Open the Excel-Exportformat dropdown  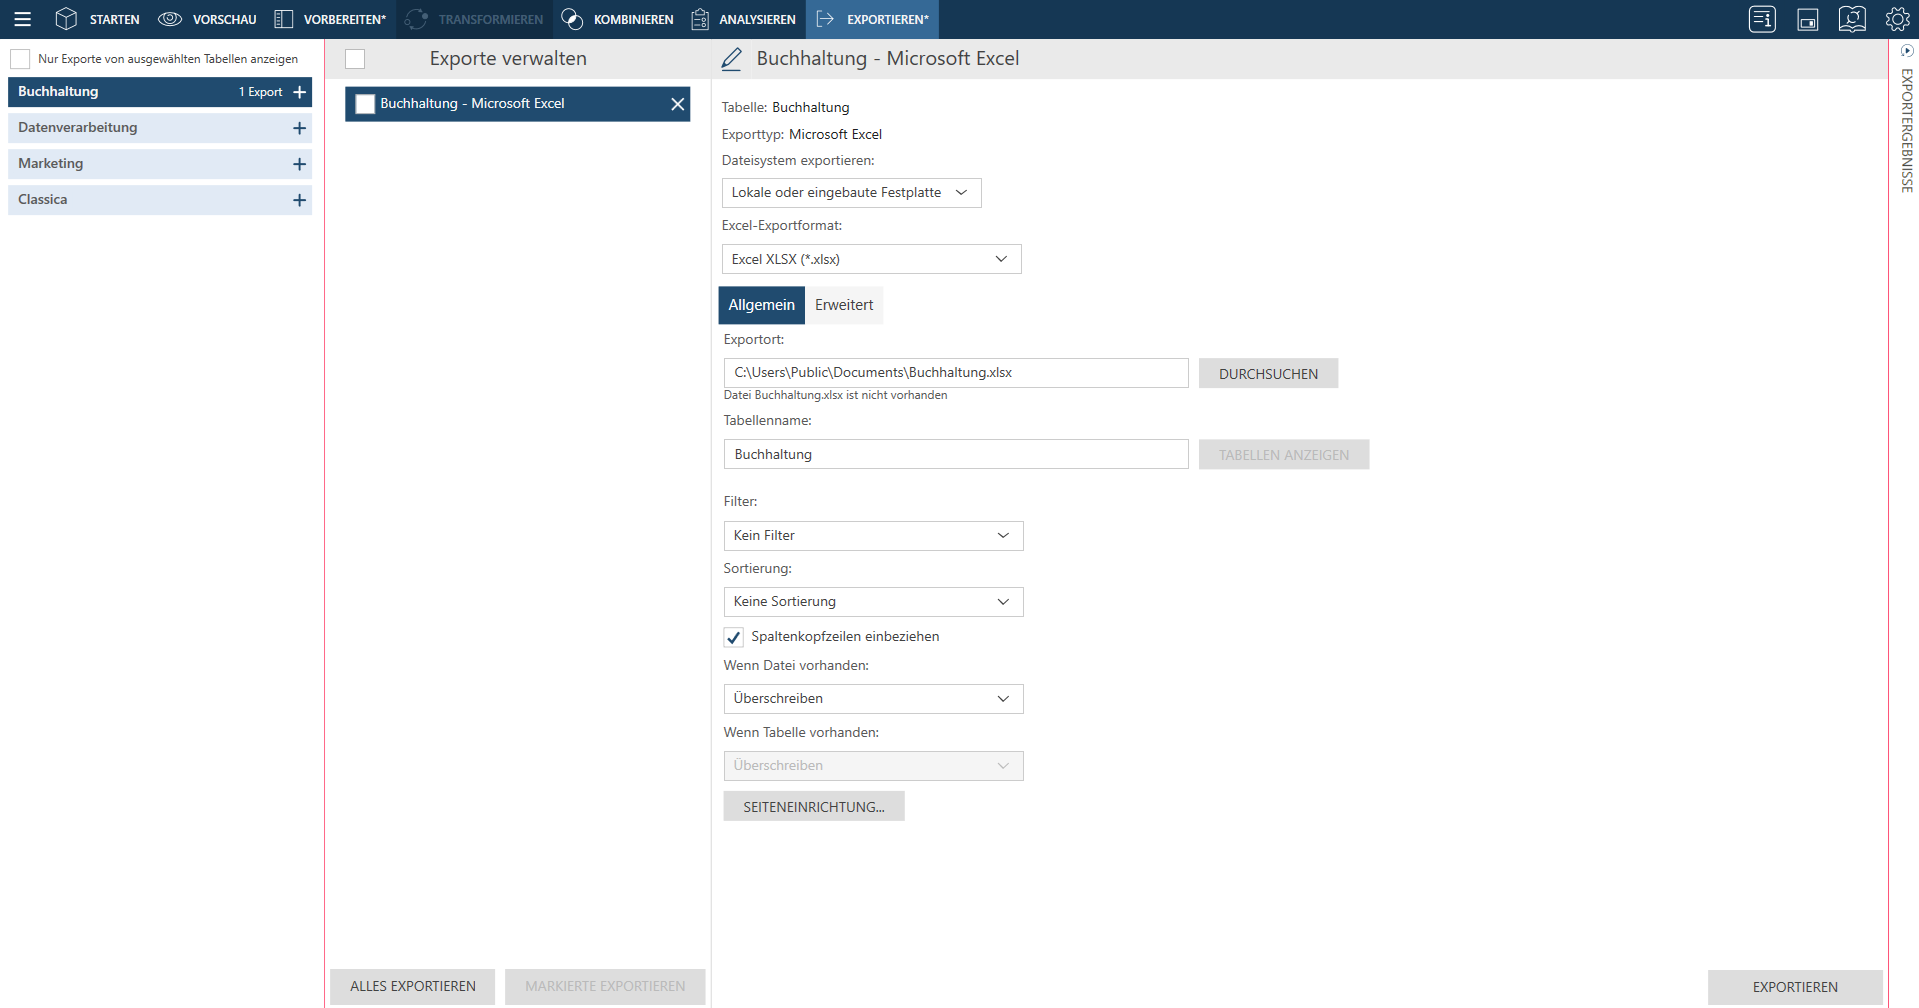click(x=871, y=259)
